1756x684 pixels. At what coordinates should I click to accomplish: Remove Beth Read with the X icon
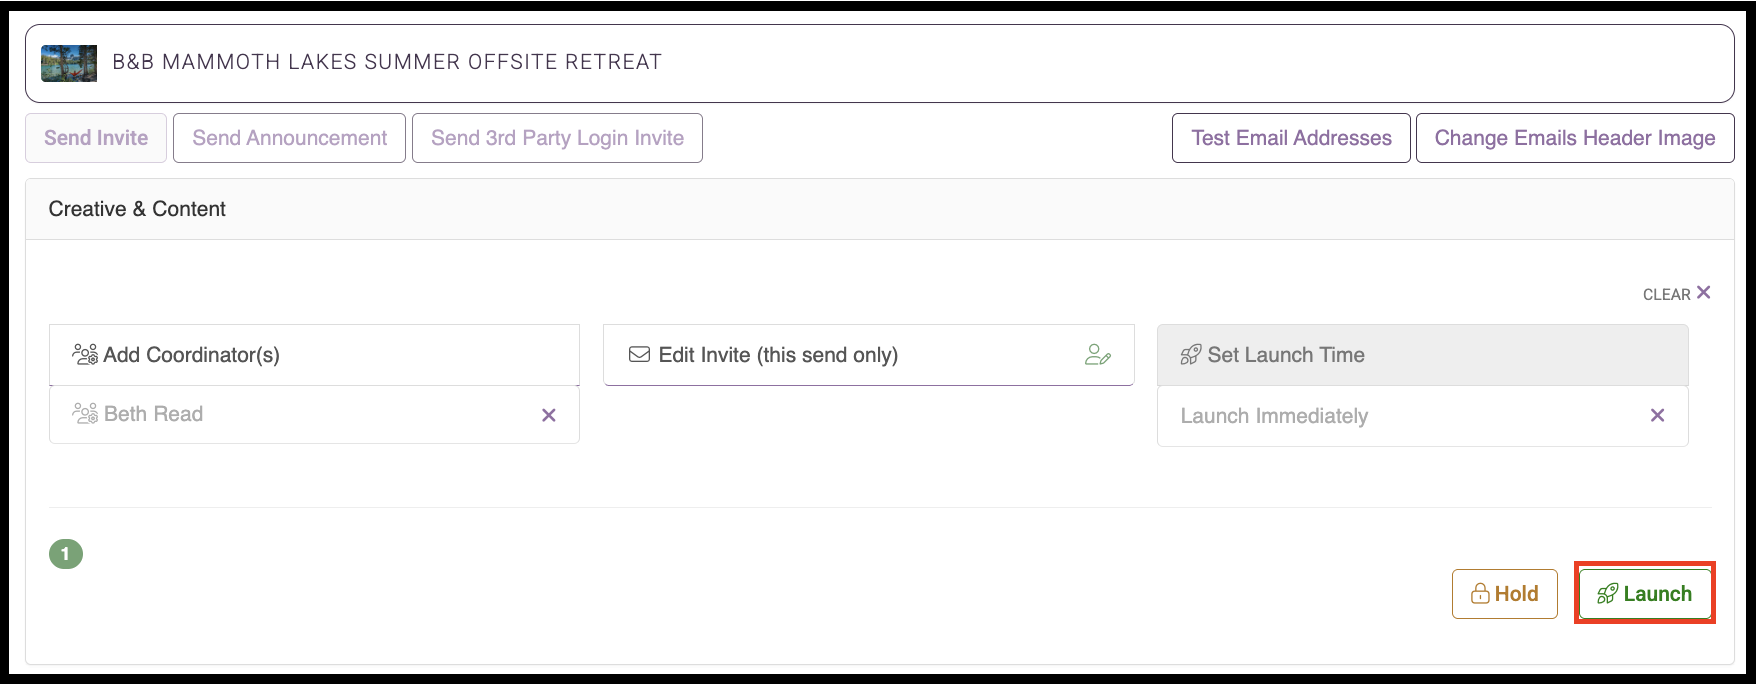click(549, 415)
